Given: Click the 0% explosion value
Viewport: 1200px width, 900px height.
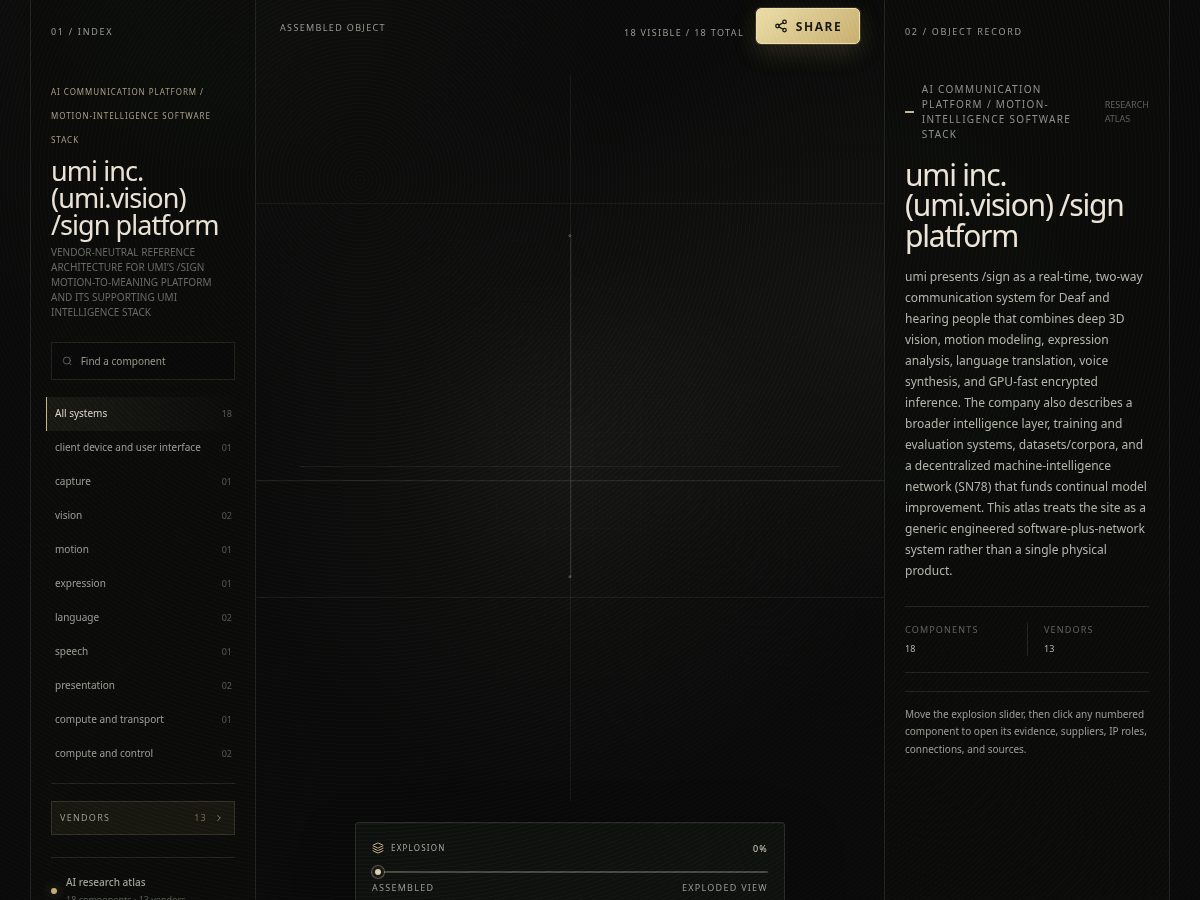Looking at the screenshot, I should click(x=760, y=849).
